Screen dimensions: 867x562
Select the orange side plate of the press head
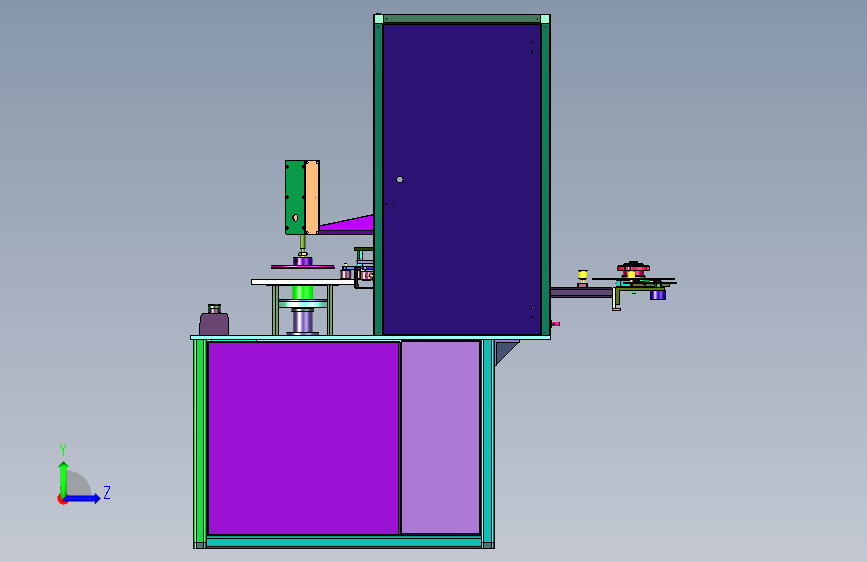pyautogui.click(x=312, y=197)
